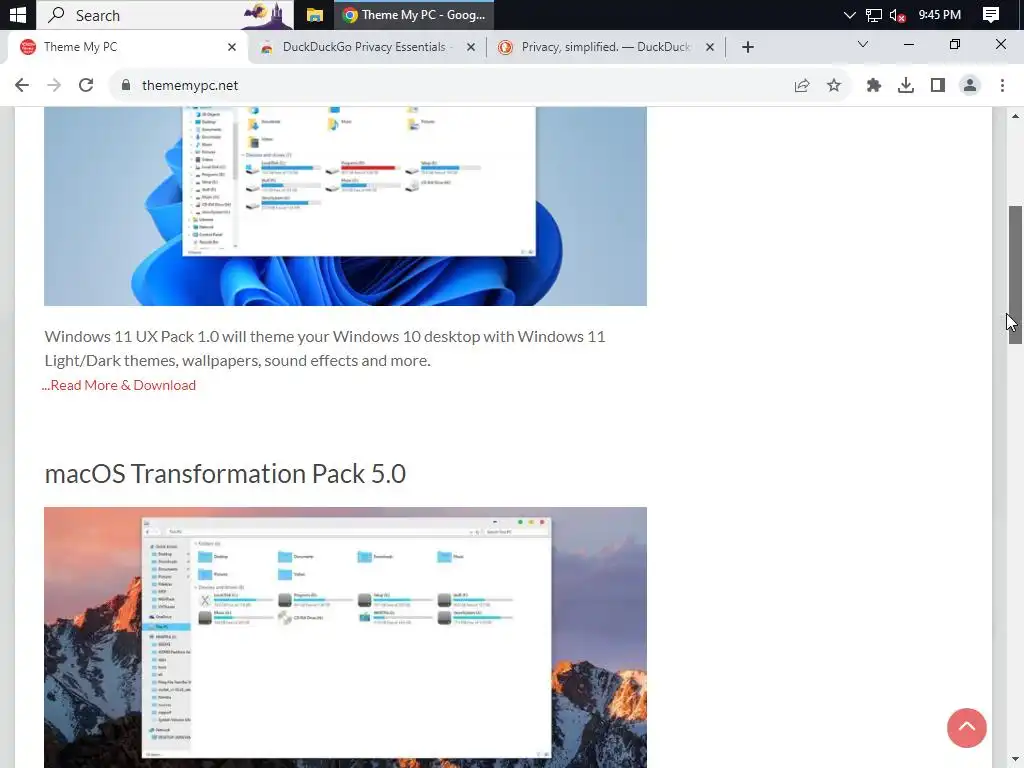Image resolution: width=1024 pixels, height=768 pixels.
Task: Bookmark this page with the star
Action: tap(834, 85)
